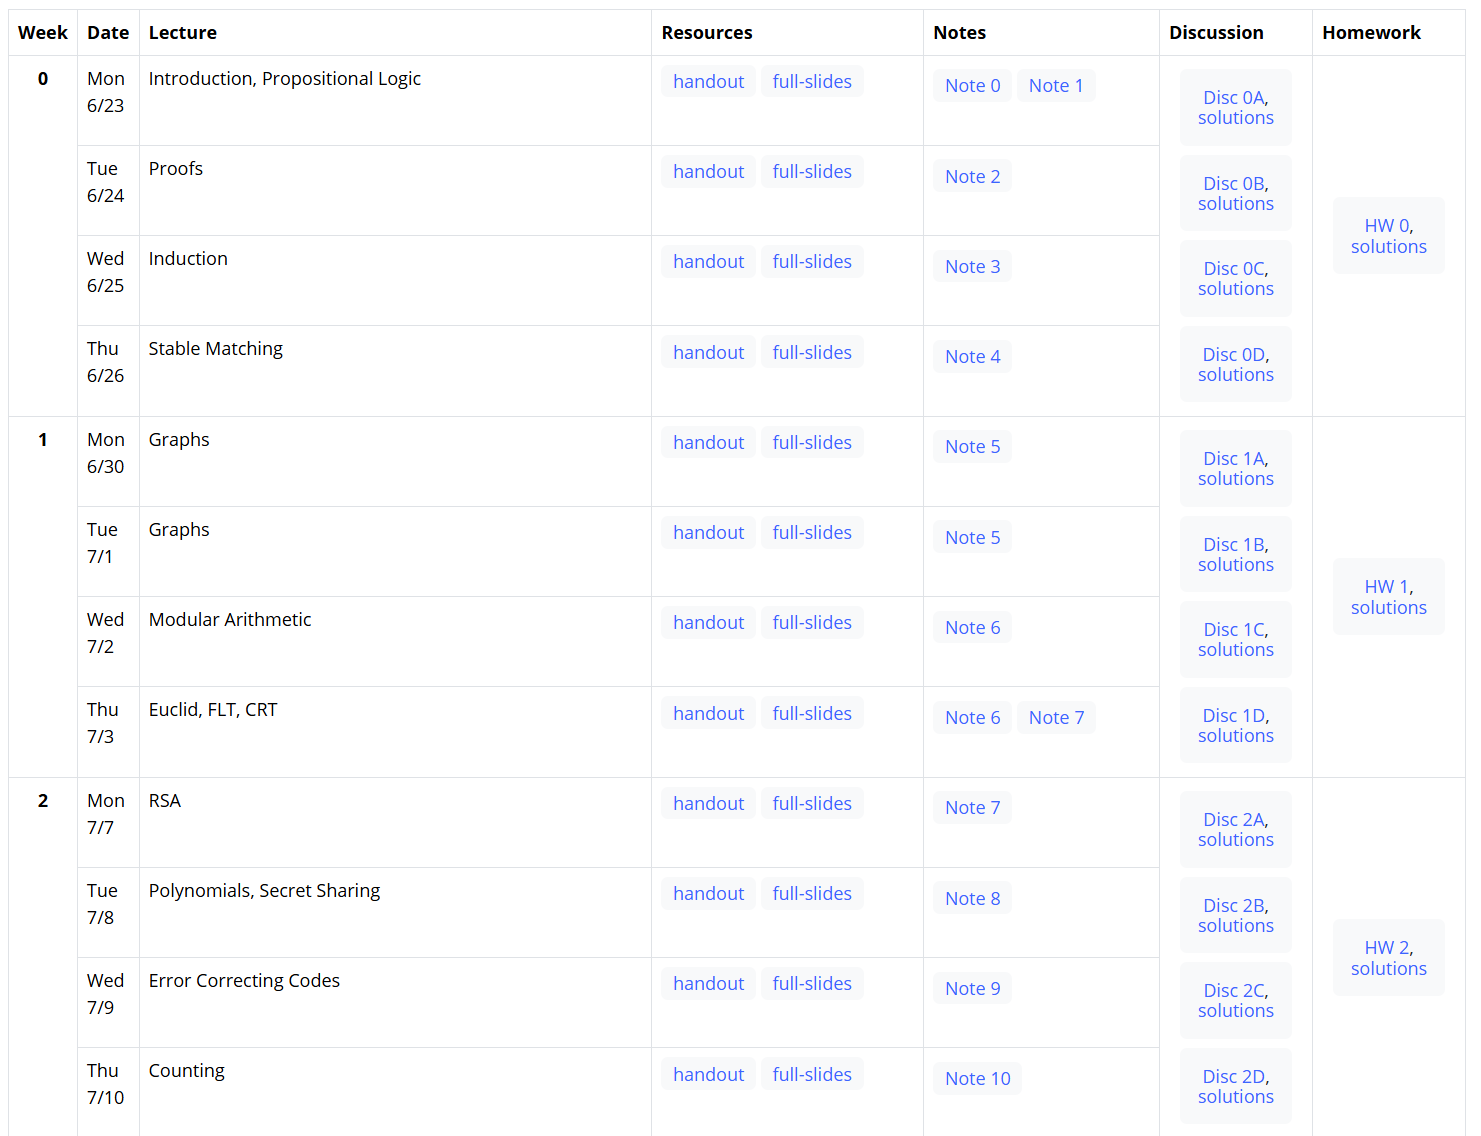The image size is (1481, 1136).
Task: Open full-slides for the Proofs lecture
Action: tap(811, 172)
